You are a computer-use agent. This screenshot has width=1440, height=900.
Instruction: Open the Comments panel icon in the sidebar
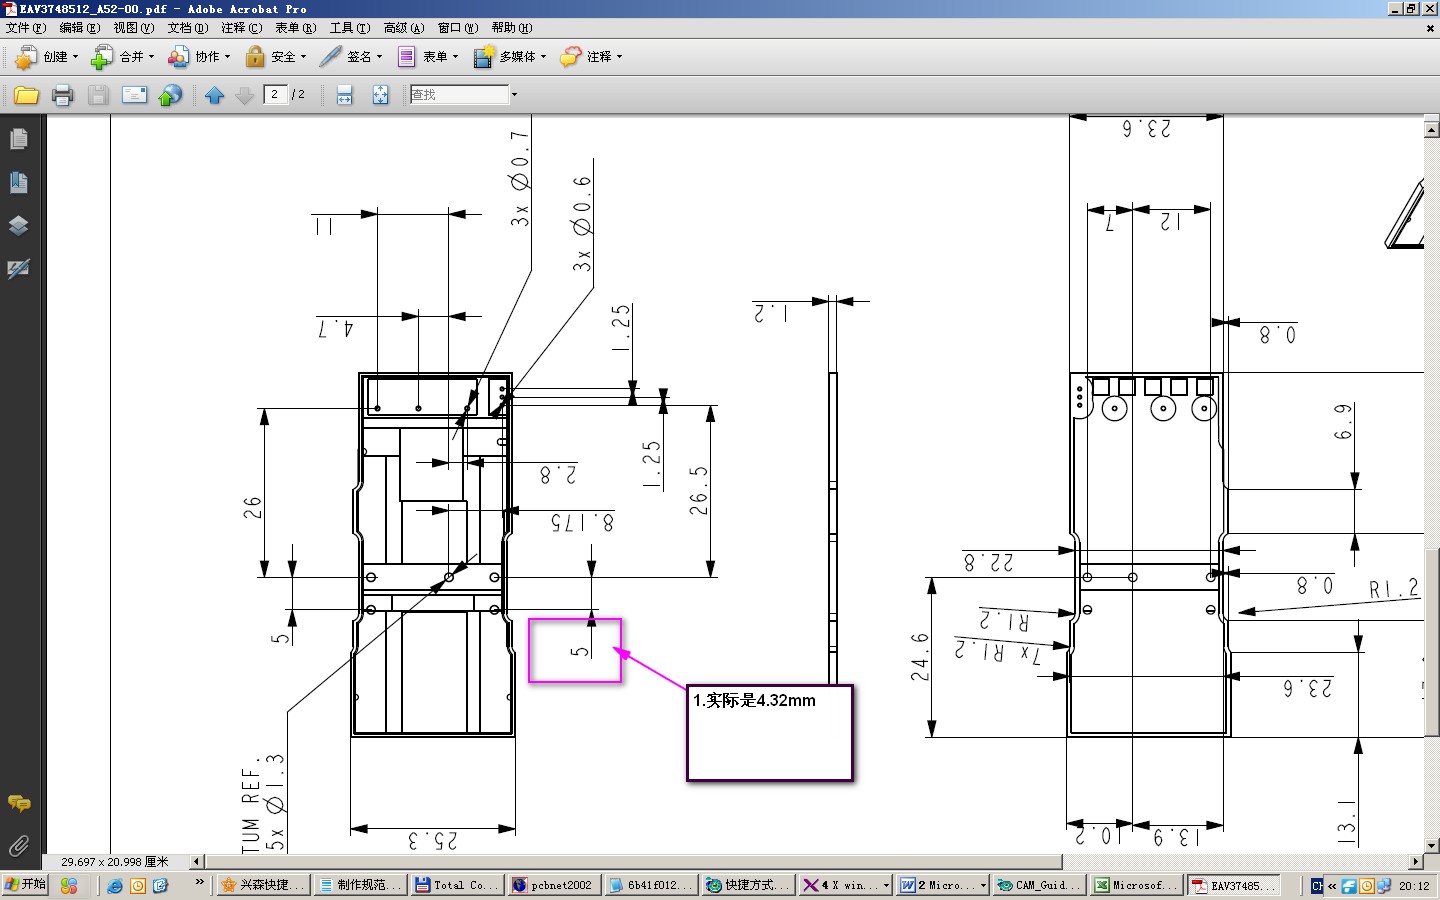click(18, 803)
